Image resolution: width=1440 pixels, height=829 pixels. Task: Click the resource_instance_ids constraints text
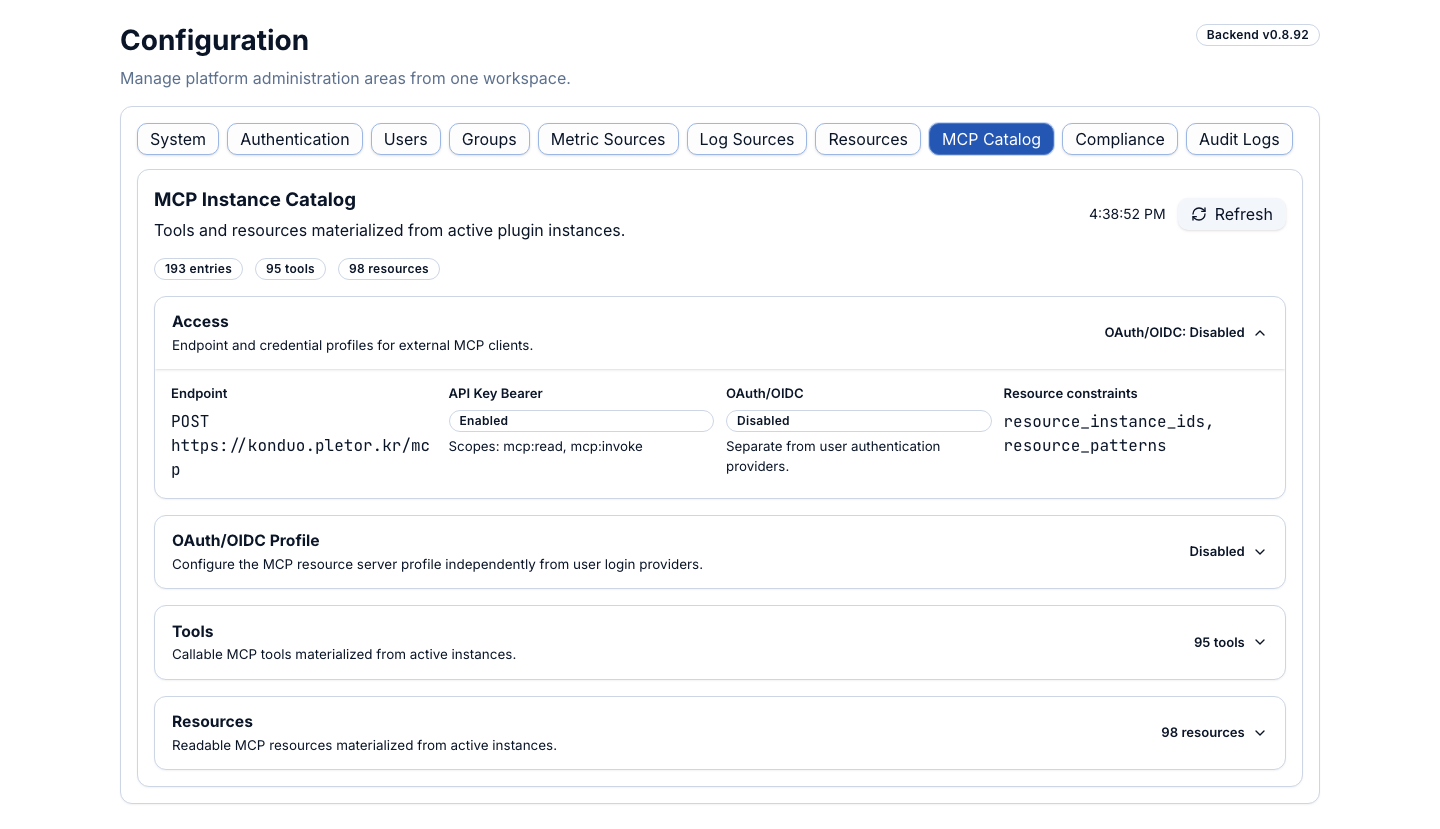tap(1109, 434)
